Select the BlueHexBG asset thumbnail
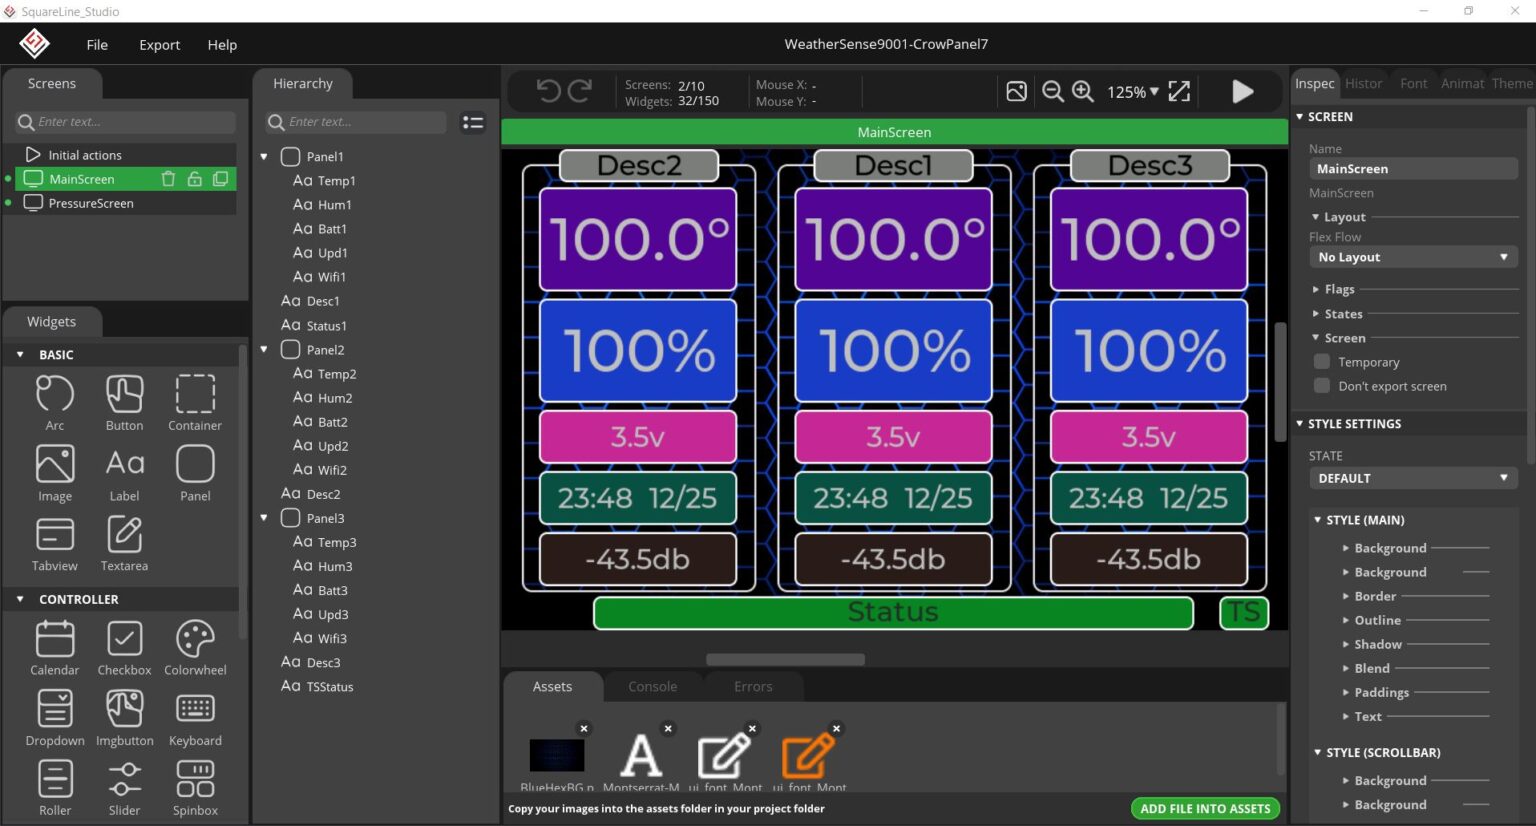1536x826 pixels. (556, 755)
